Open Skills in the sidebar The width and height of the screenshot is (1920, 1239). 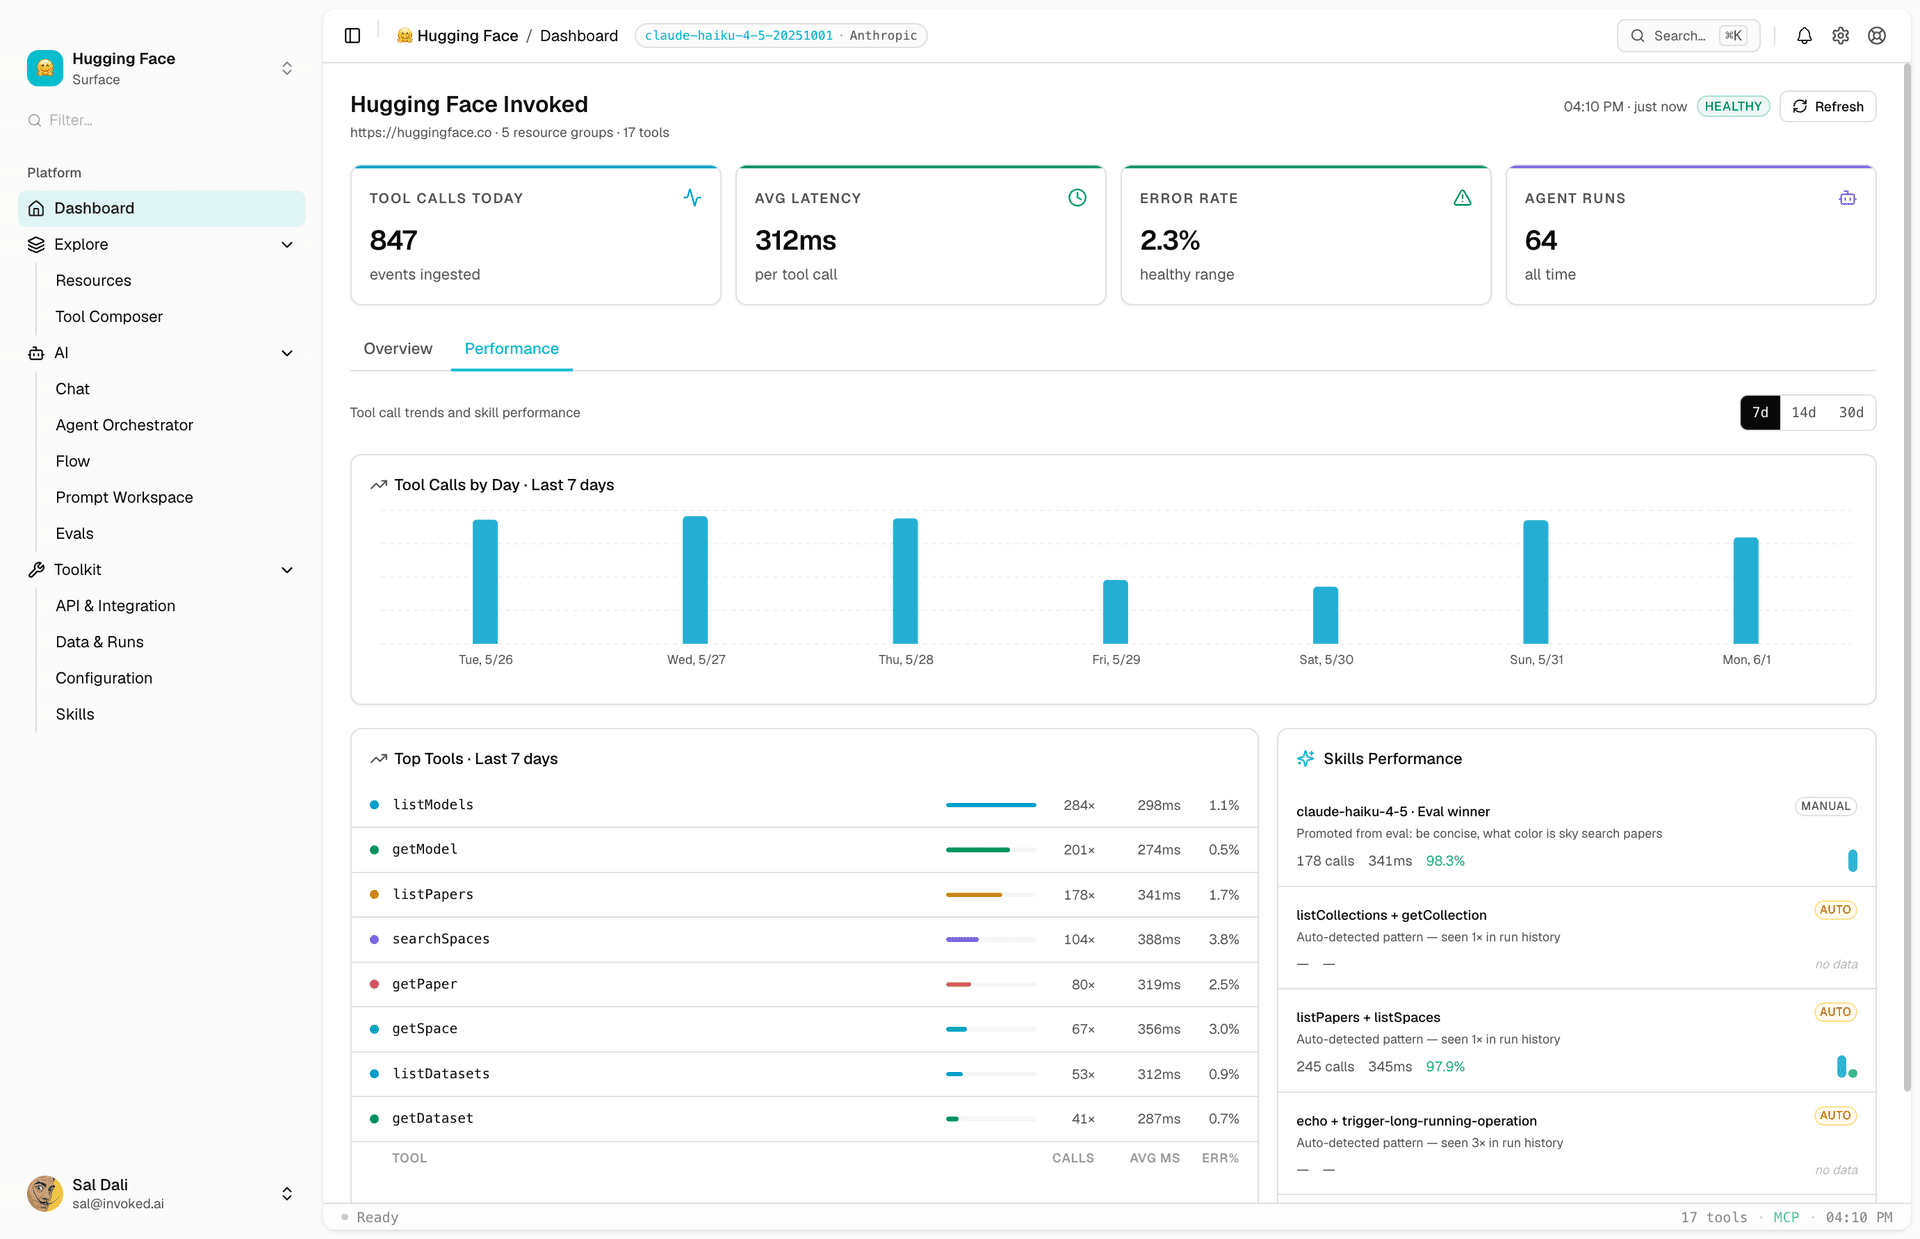[75, 714]
